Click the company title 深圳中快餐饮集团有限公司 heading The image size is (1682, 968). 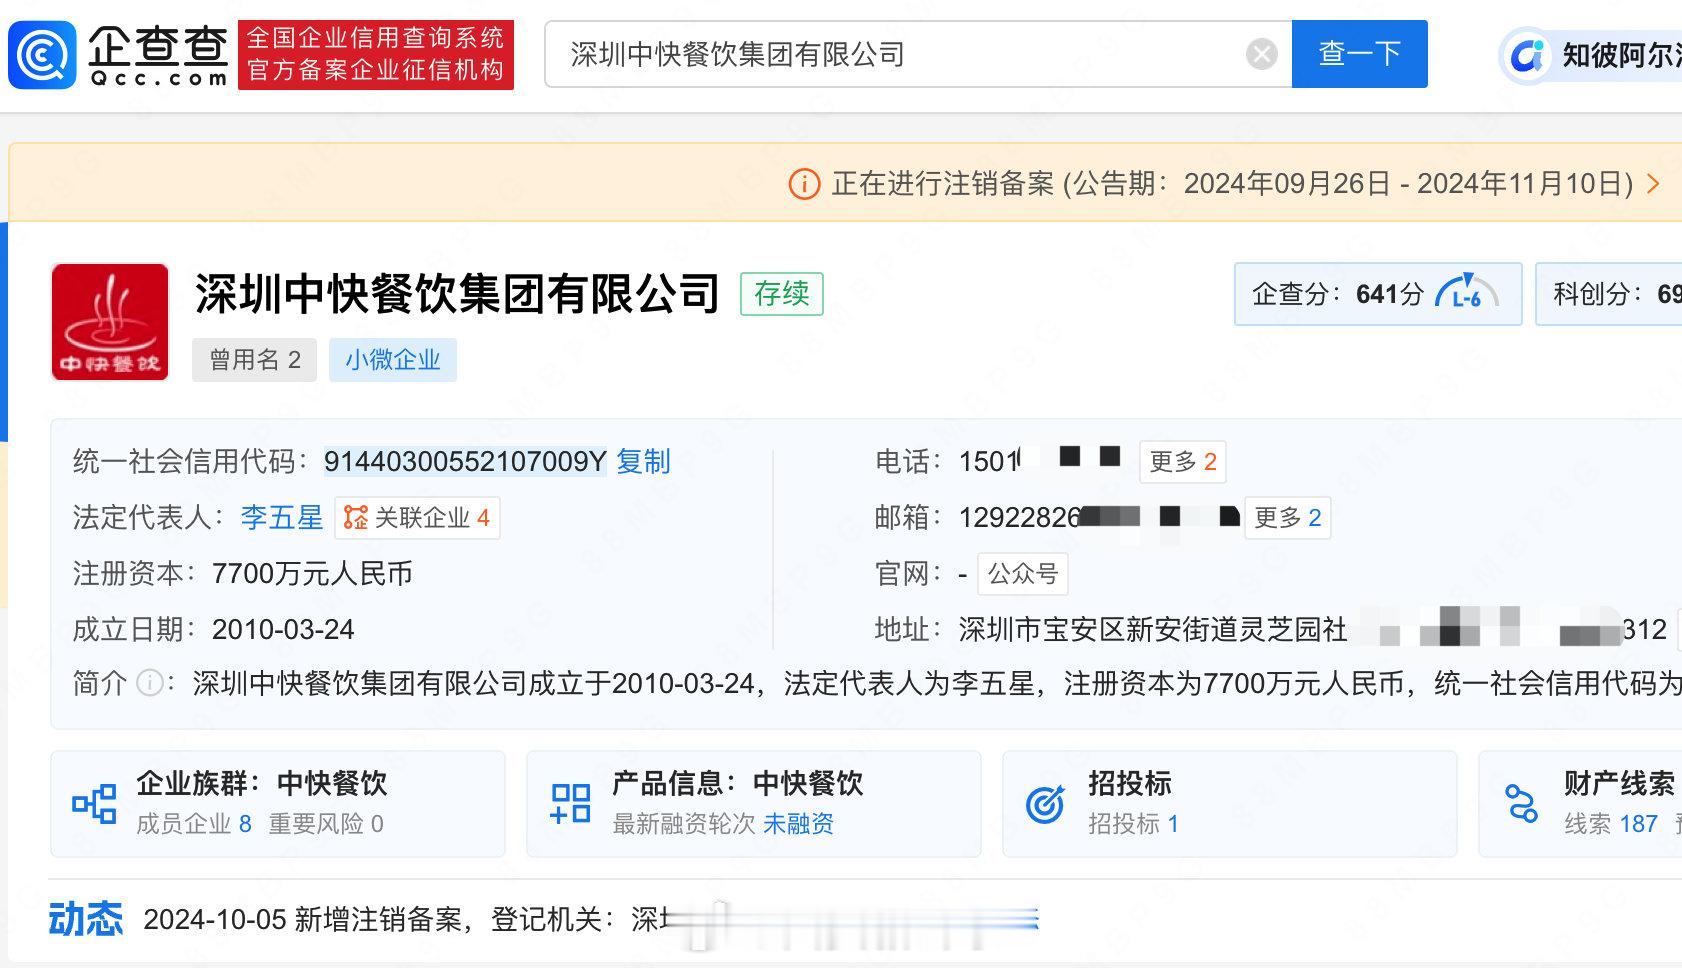click(457, 294)
